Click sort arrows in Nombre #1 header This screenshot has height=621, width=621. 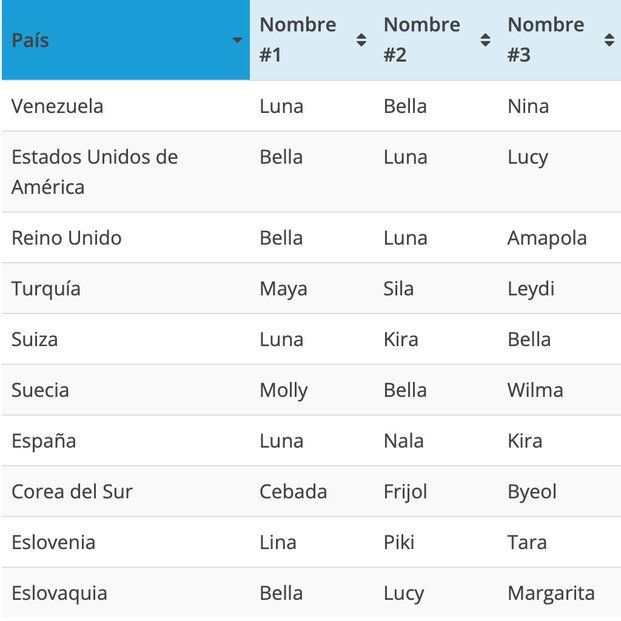pyautogui.click(x=361, y=40)
